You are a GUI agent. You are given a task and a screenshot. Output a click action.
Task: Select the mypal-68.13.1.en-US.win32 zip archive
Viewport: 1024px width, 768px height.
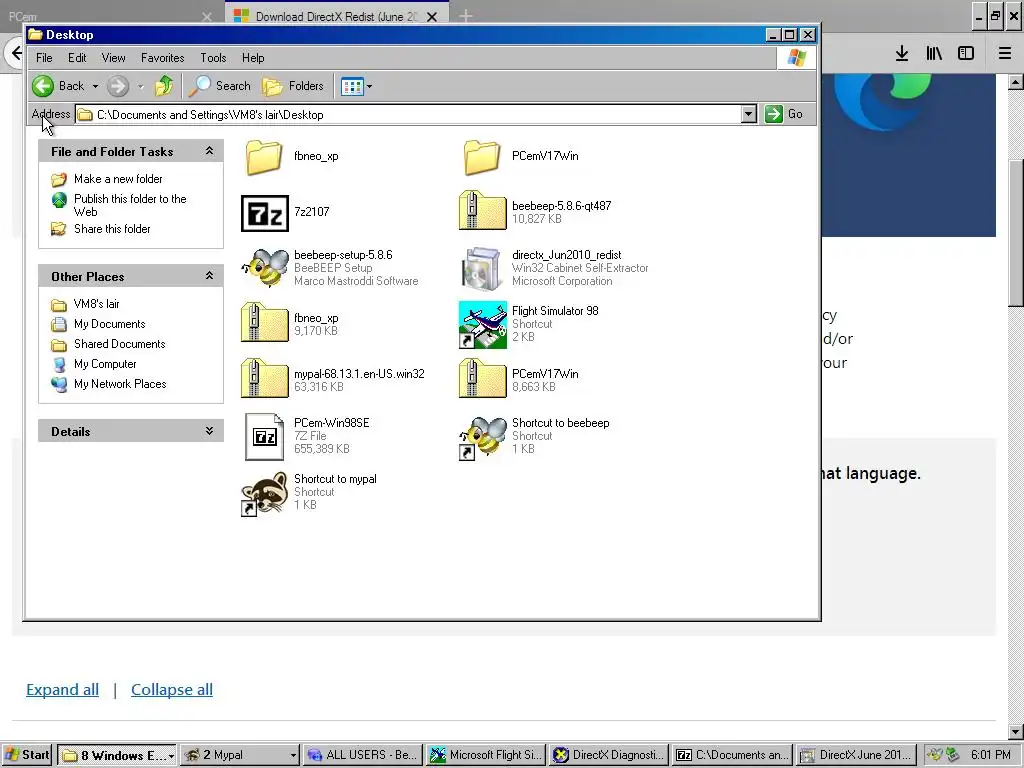pos(264,379)
